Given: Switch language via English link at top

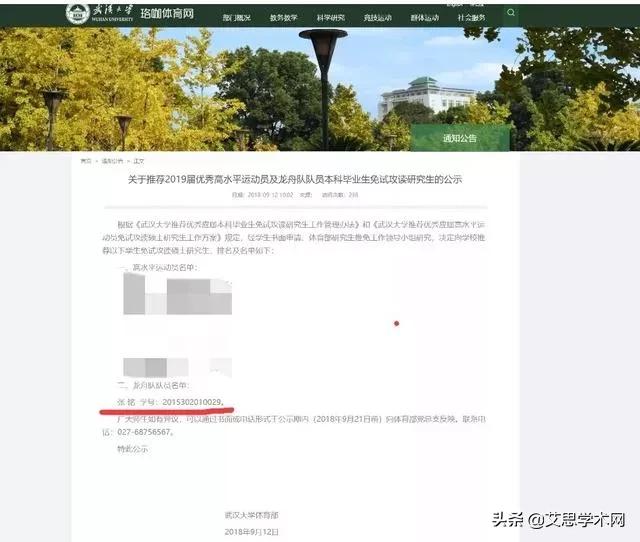Looking at the screenshot, I should (454, 4).
